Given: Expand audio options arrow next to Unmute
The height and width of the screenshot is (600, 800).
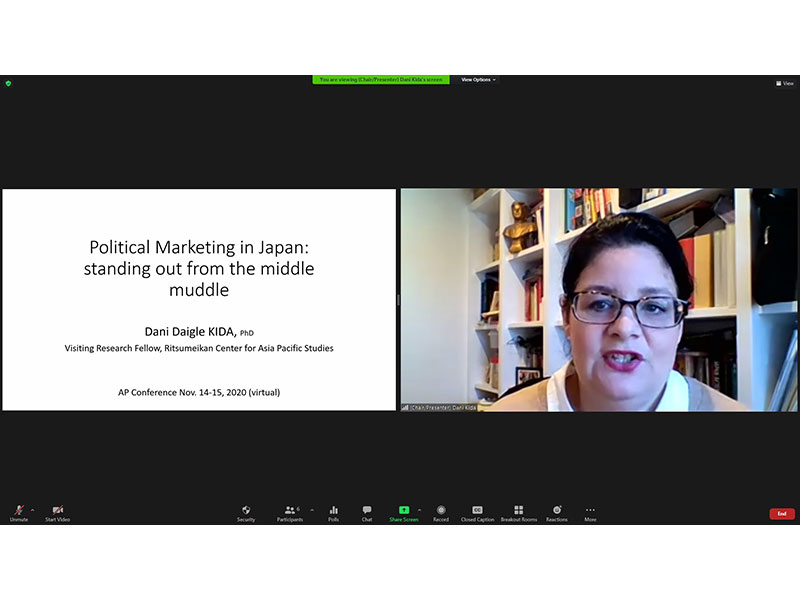Looking at the screenshot, I should (x=32, y=509).
